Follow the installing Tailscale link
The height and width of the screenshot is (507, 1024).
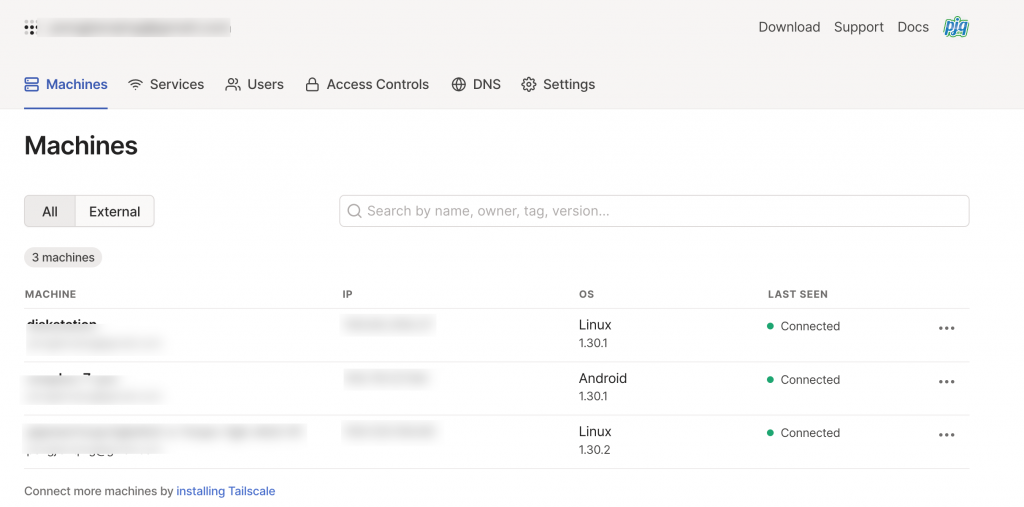226,491
